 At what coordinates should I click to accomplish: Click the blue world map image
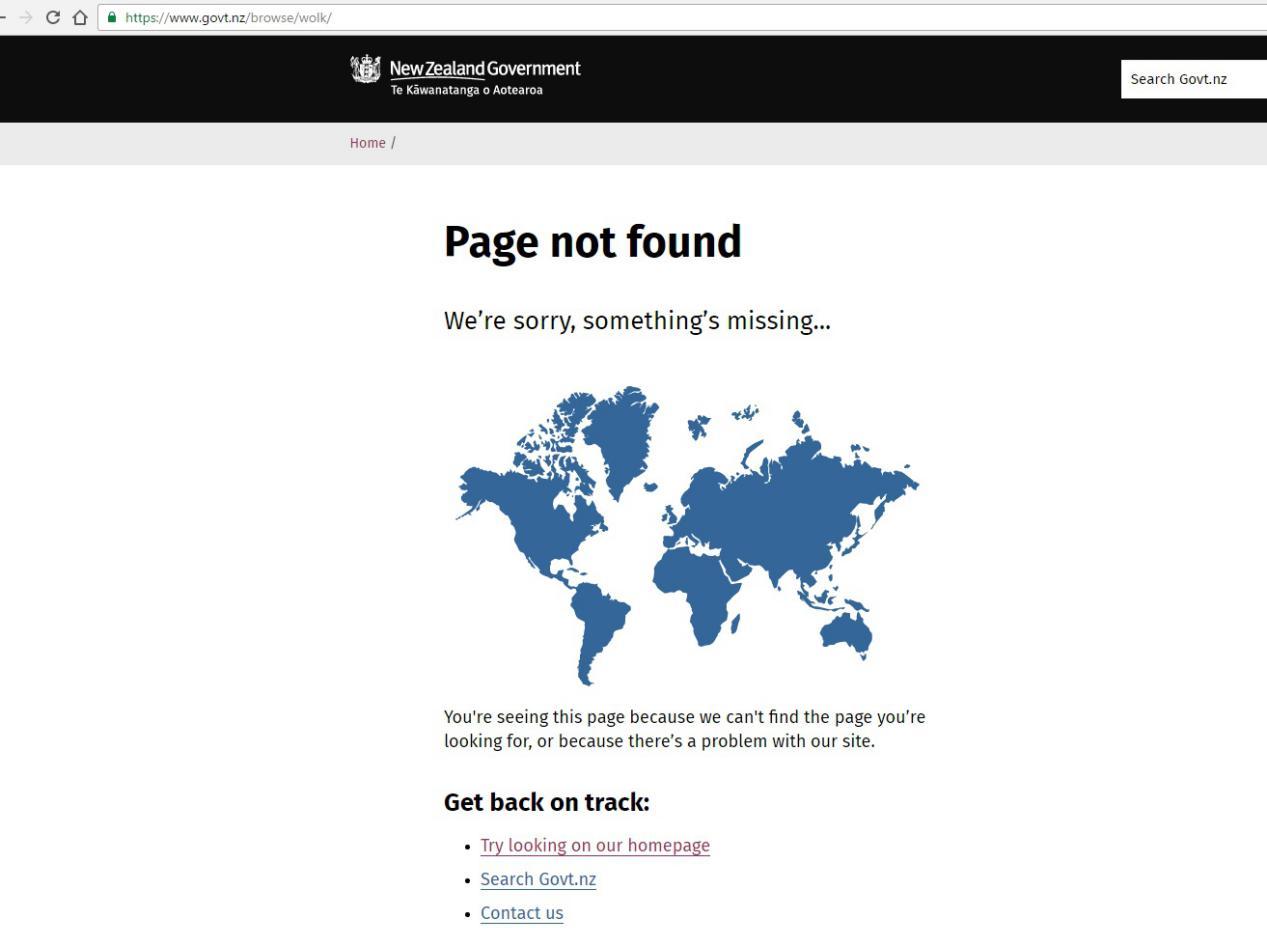point(687,535)
